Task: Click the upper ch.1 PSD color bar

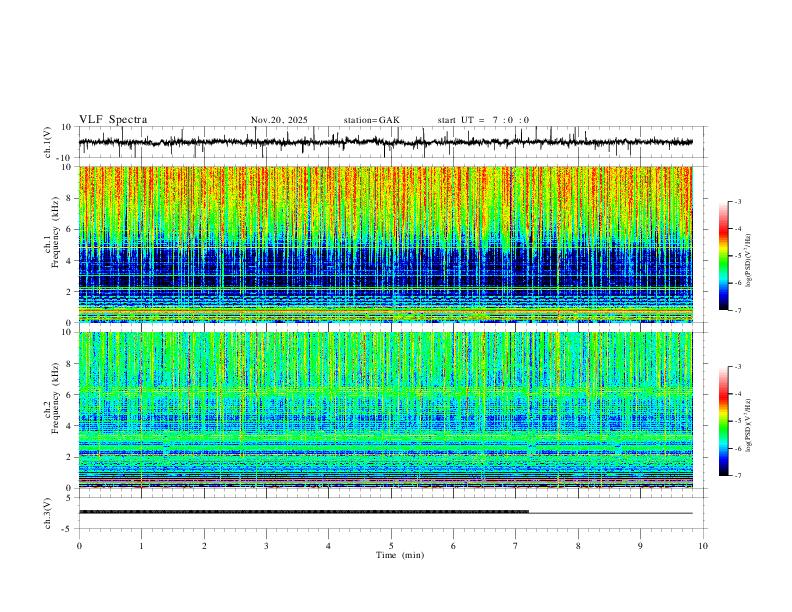Action: point(724,256)
